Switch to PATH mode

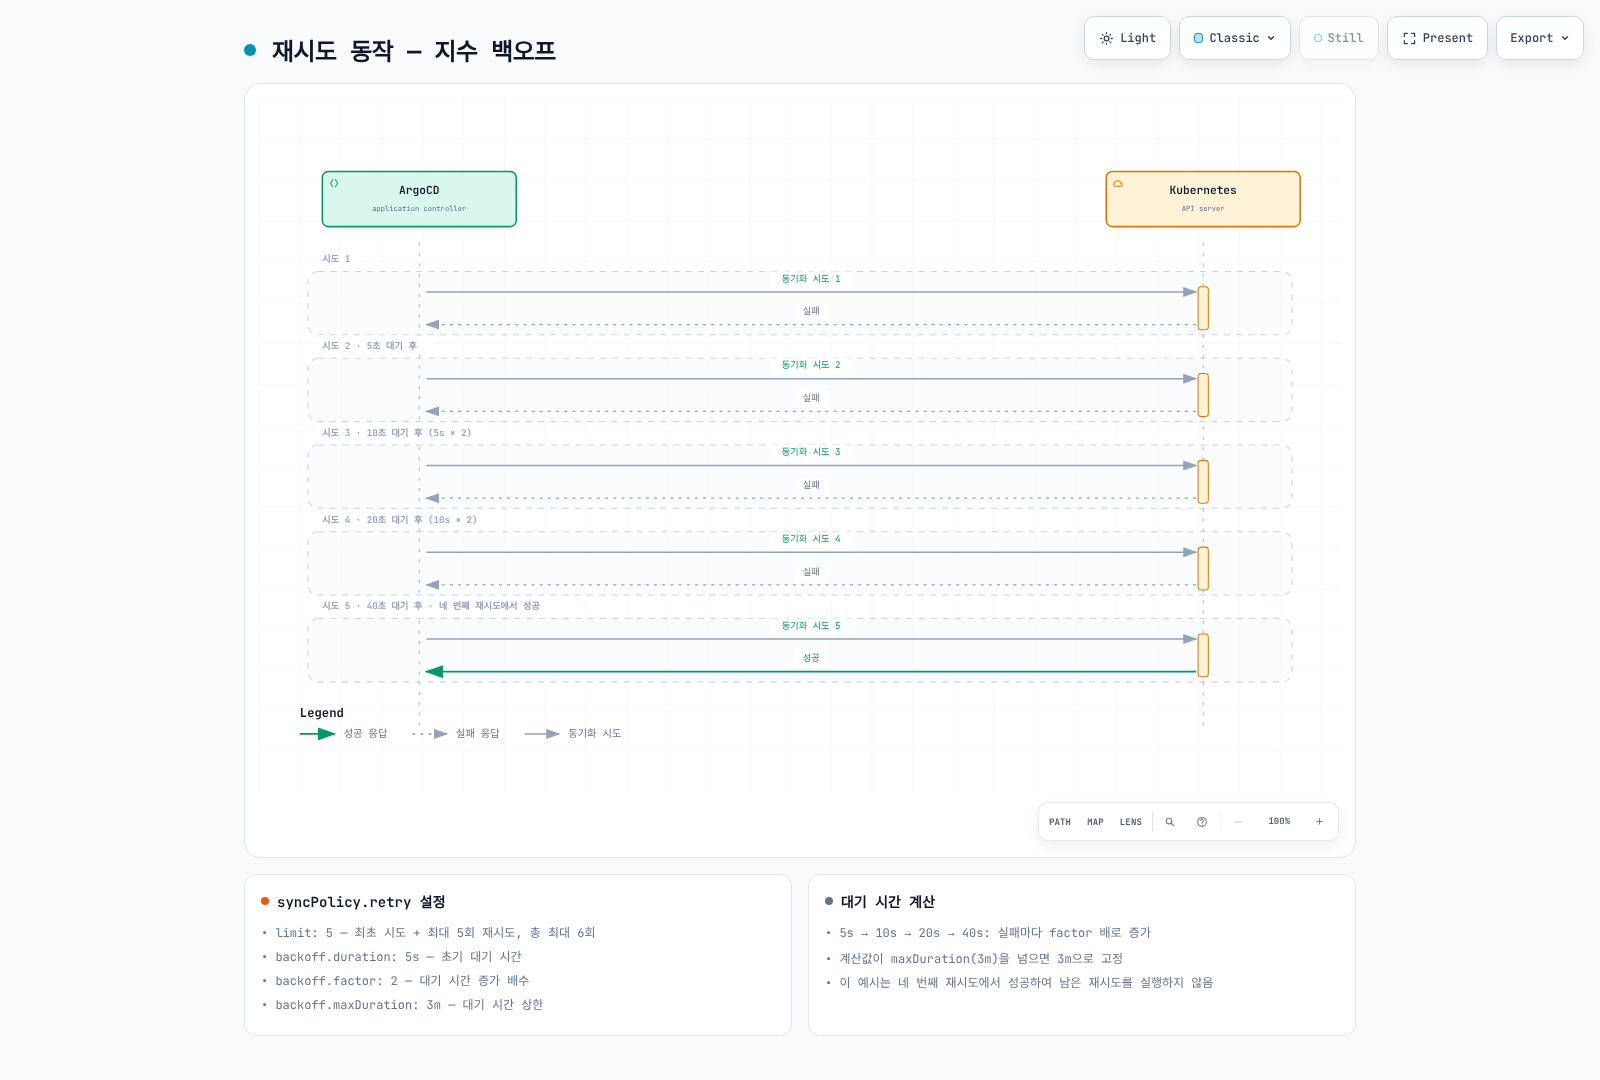(1060, 822)
